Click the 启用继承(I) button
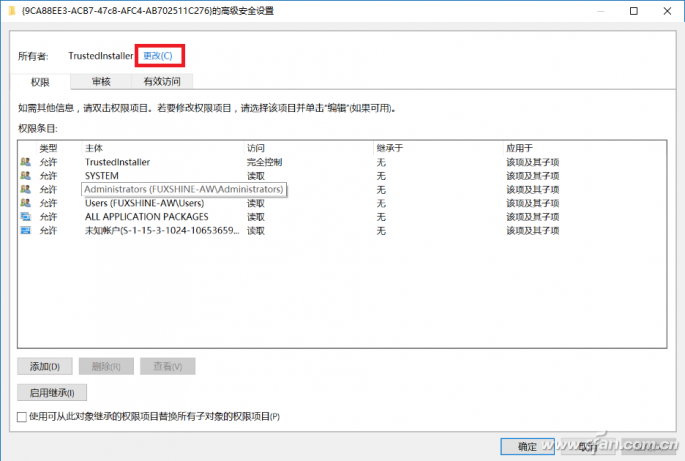685x461 pixels. (x=52, y=392)
